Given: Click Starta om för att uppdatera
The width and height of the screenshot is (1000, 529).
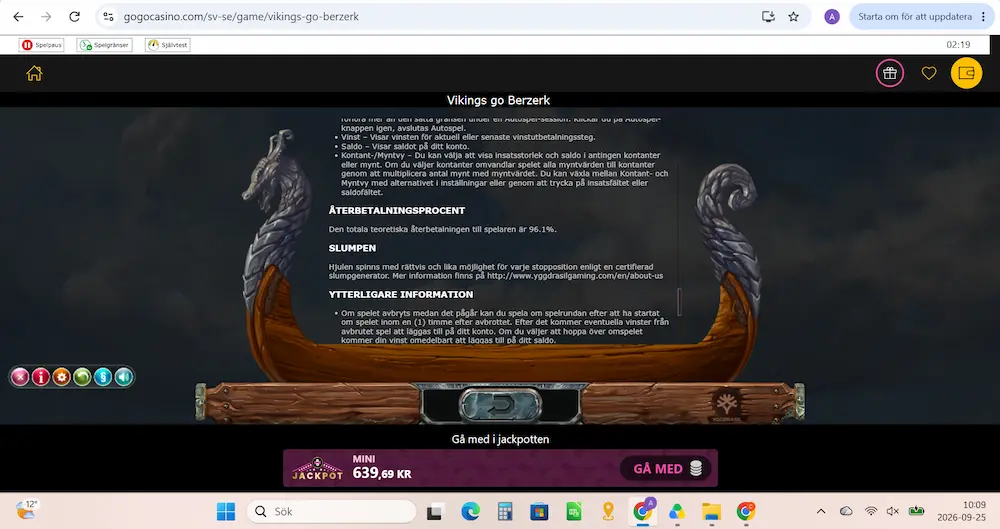Looking at the screenshot, I should coord(915,17).
